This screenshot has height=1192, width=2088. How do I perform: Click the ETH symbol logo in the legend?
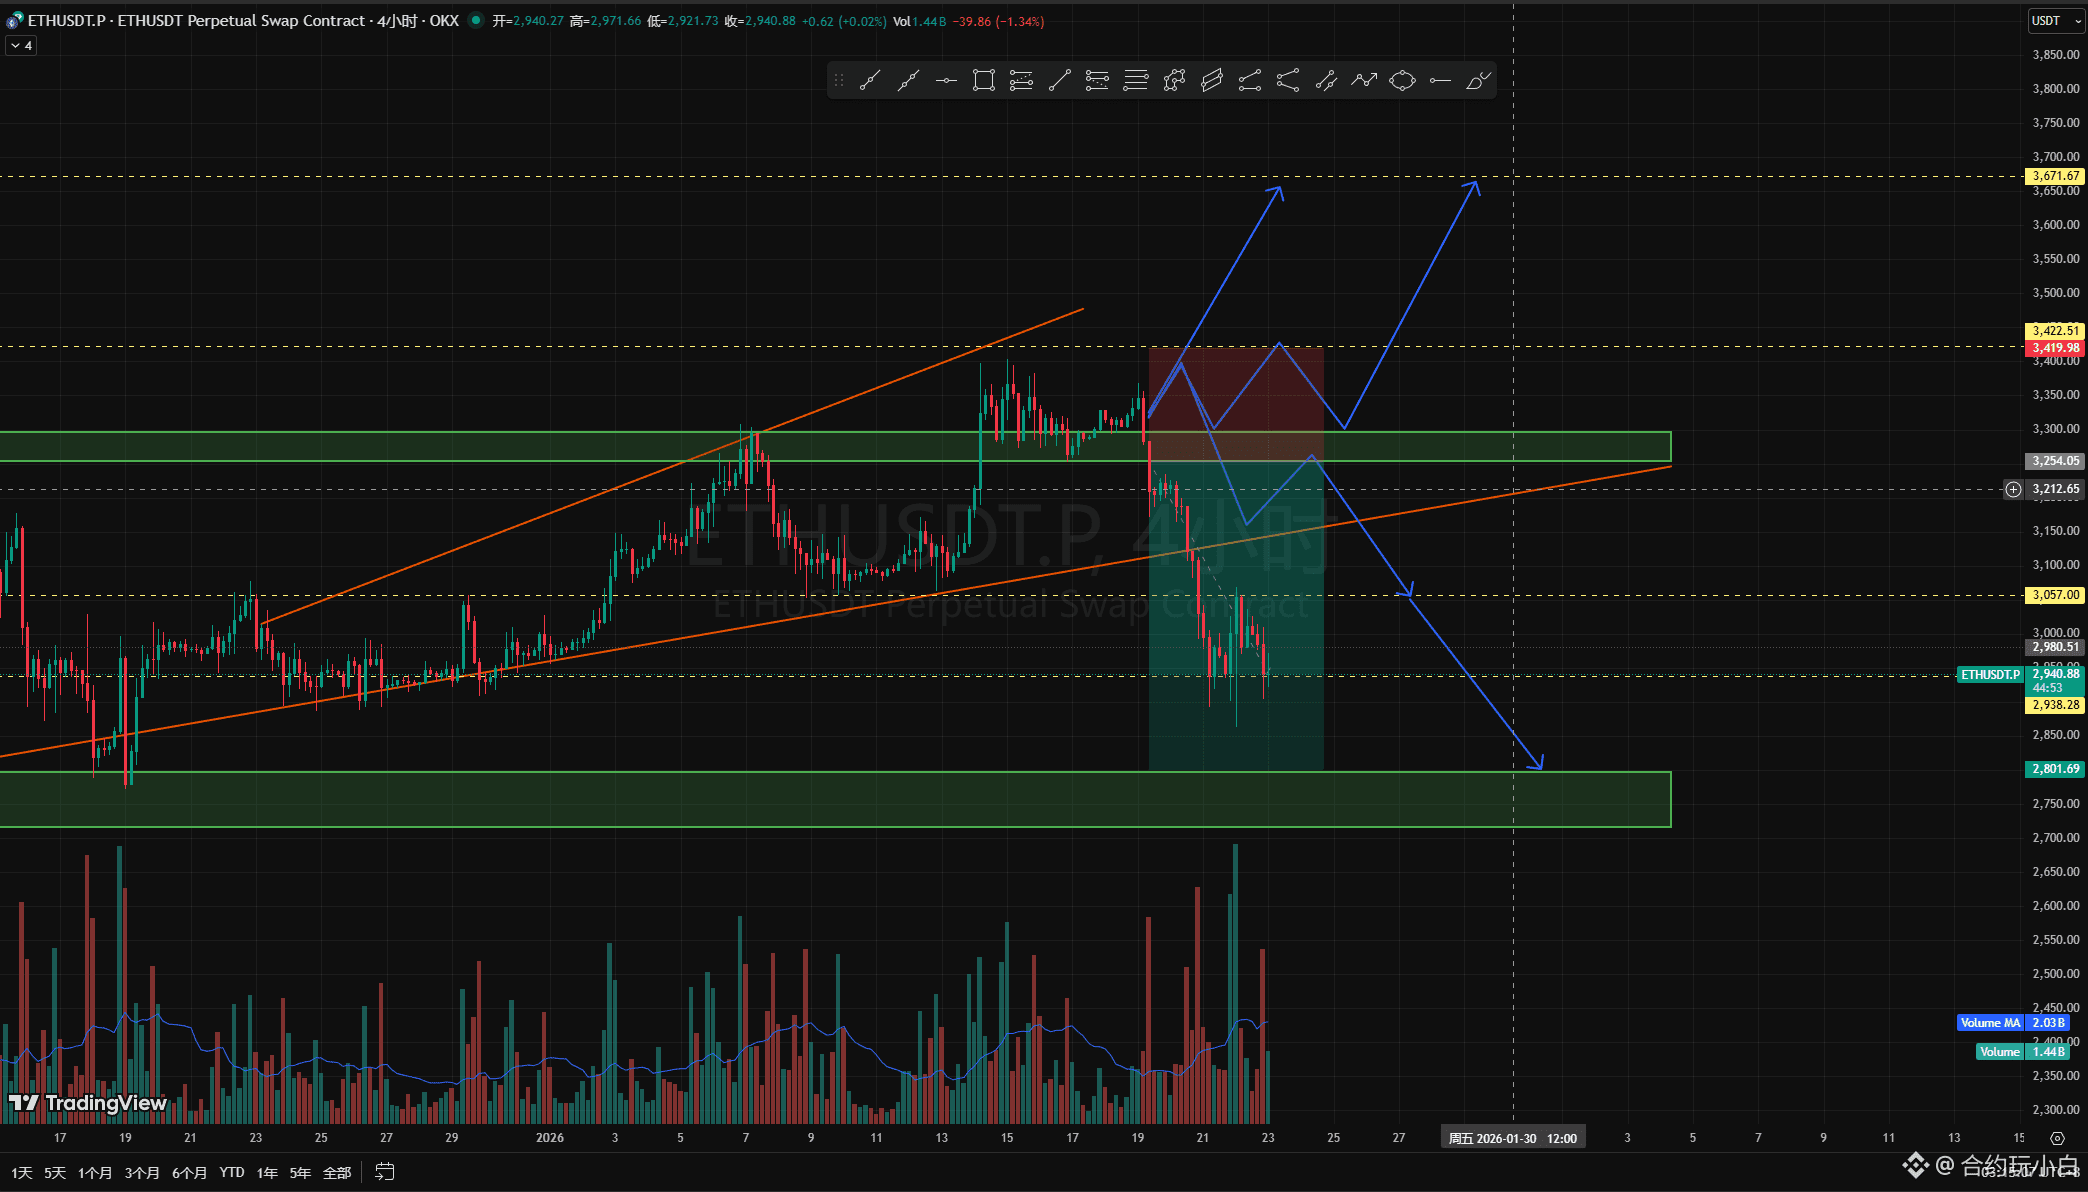click(x=14, y=20)
